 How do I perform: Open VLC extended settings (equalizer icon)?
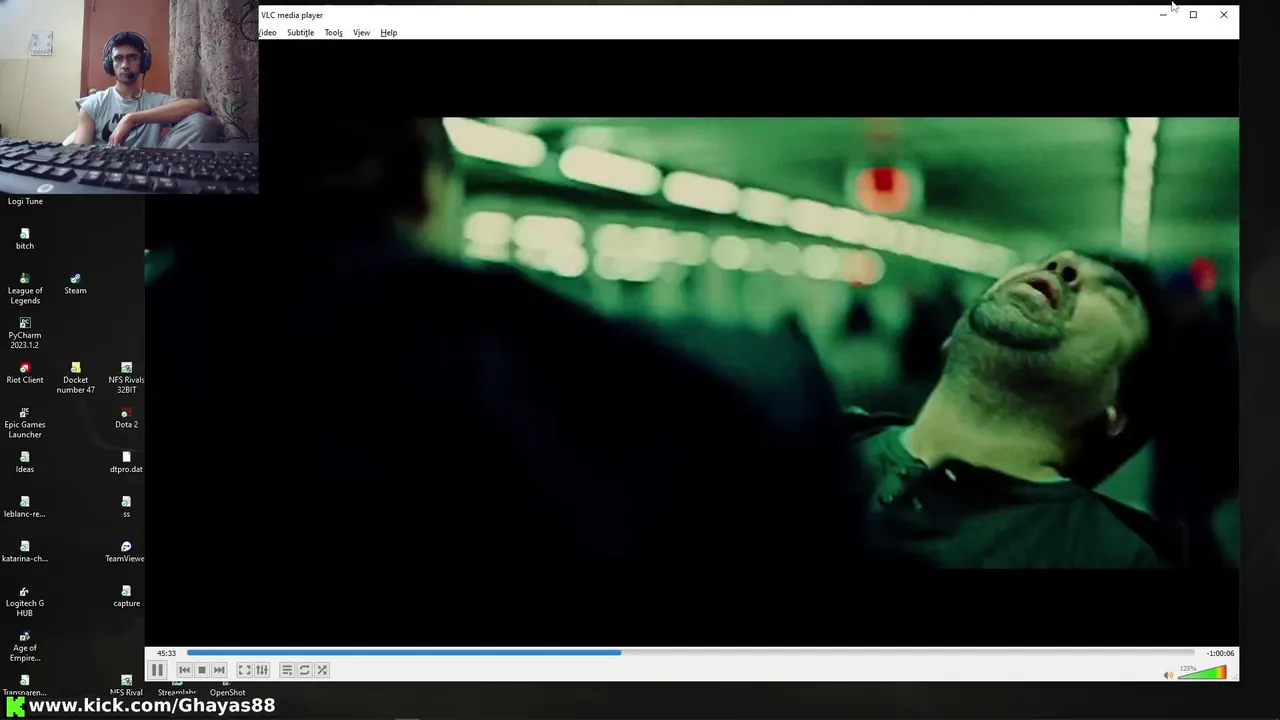pos(262,670)
